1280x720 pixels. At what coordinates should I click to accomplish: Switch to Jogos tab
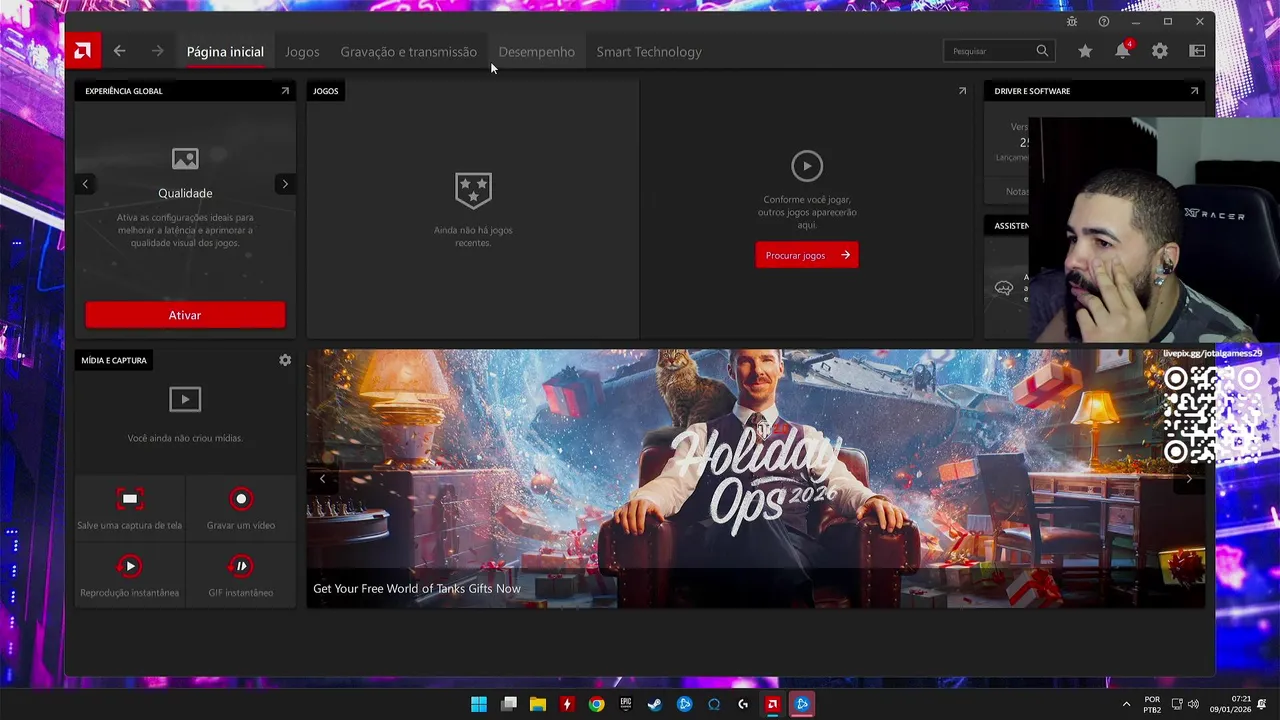[302, 52]
